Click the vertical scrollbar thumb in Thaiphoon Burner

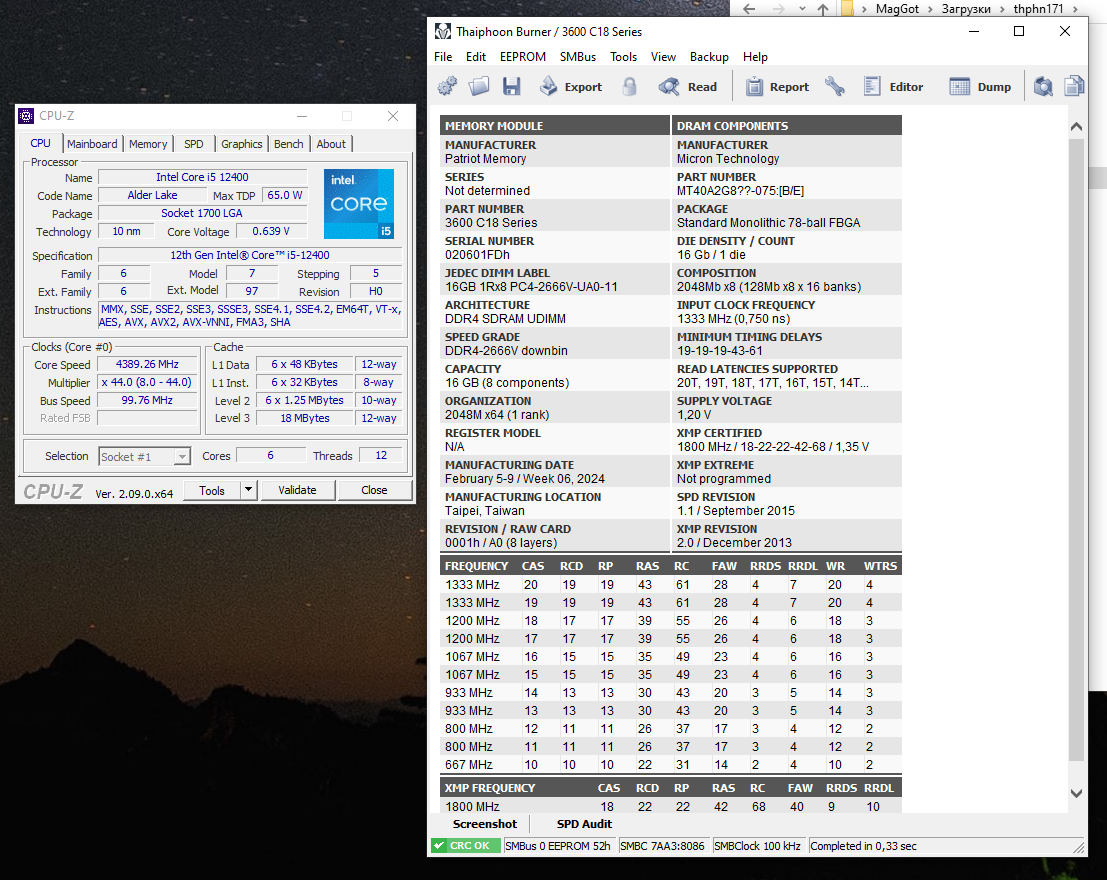(x=1076, y=450)
